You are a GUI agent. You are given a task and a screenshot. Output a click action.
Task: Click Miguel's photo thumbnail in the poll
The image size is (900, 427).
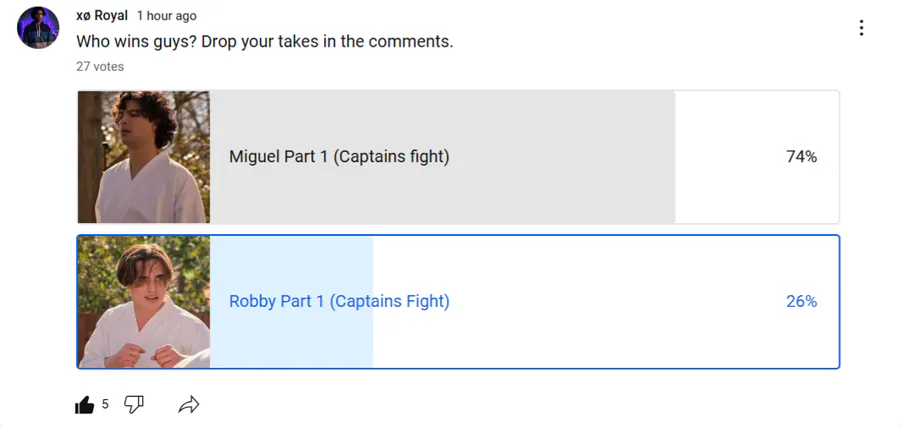point(144,157)
